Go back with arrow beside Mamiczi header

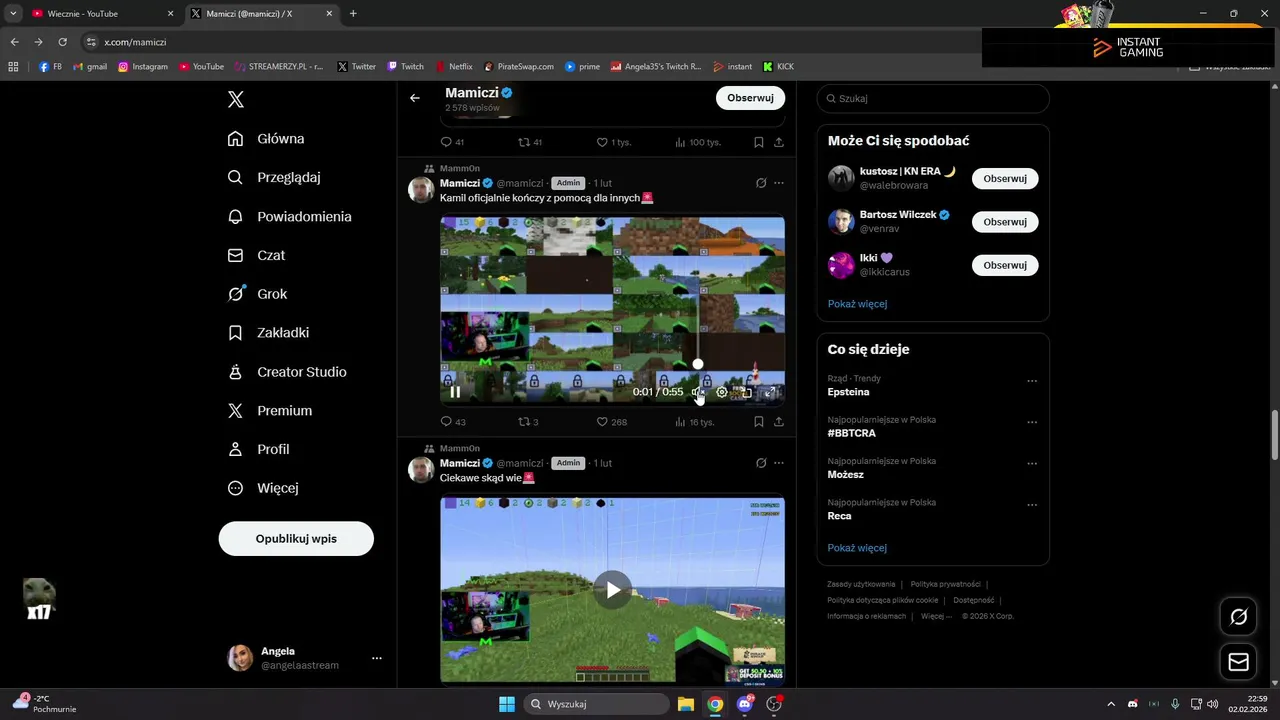415,98
